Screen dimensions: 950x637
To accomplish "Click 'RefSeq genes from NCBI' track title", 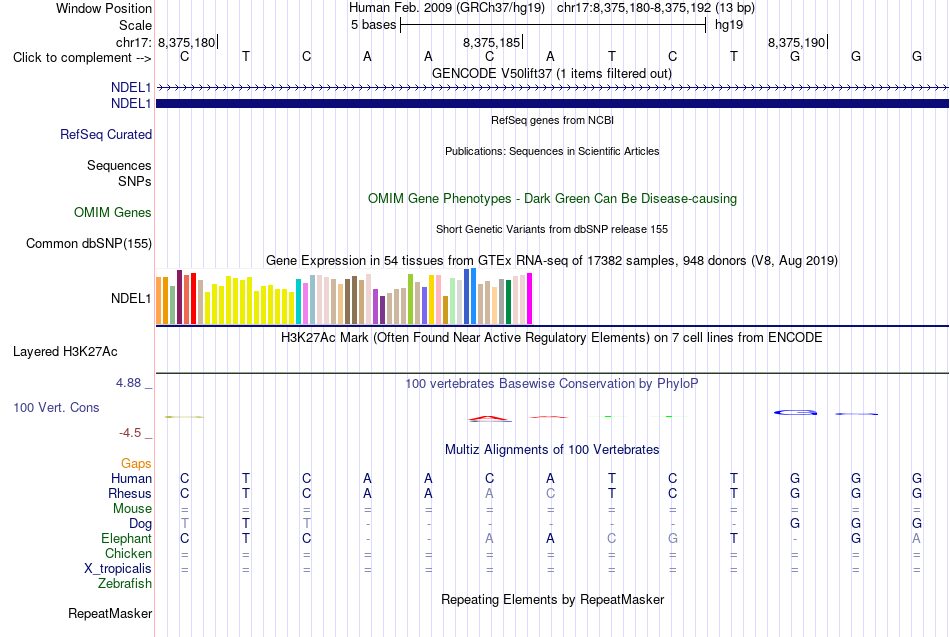I will (552, 120).
